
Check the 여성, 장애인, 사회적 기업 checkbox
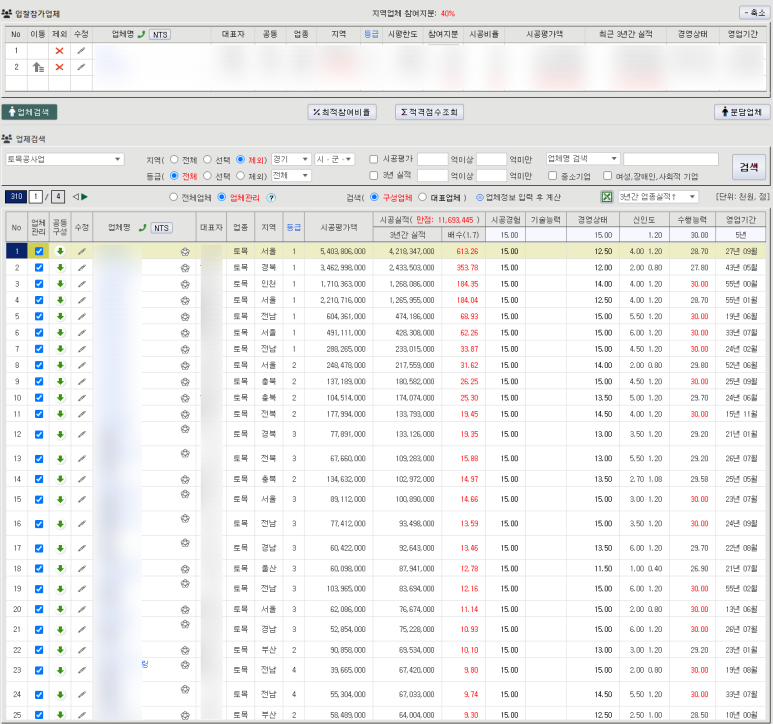608,175
